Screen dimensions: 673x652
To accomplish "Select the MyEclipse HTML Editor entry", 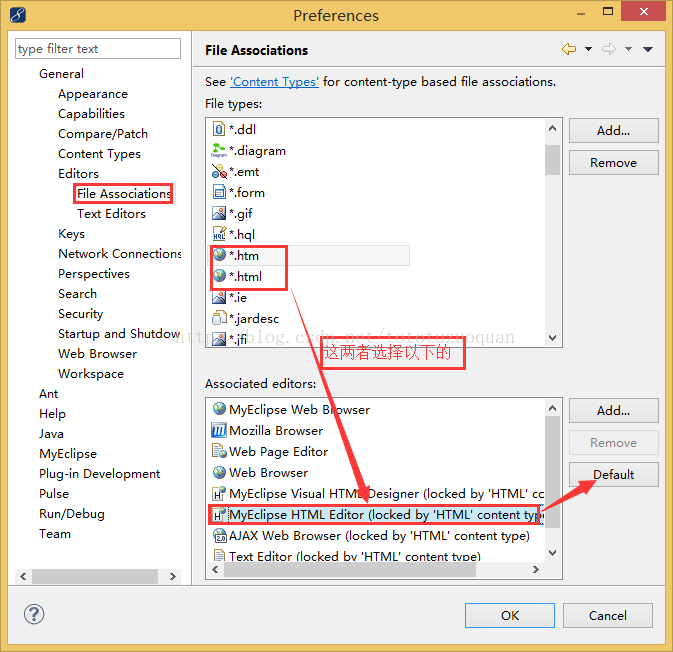I will tap(376, 515).
